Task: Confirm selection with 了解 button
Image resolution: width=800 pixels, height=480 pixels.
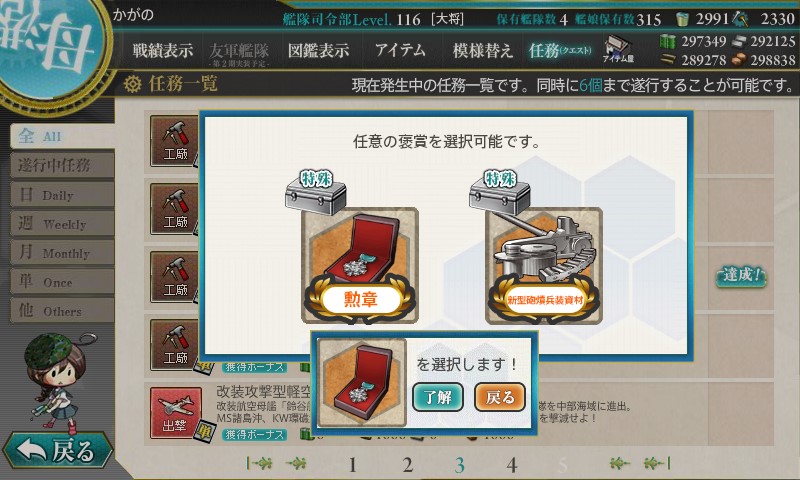Action: pyautogui.click(x=438, y=397)
